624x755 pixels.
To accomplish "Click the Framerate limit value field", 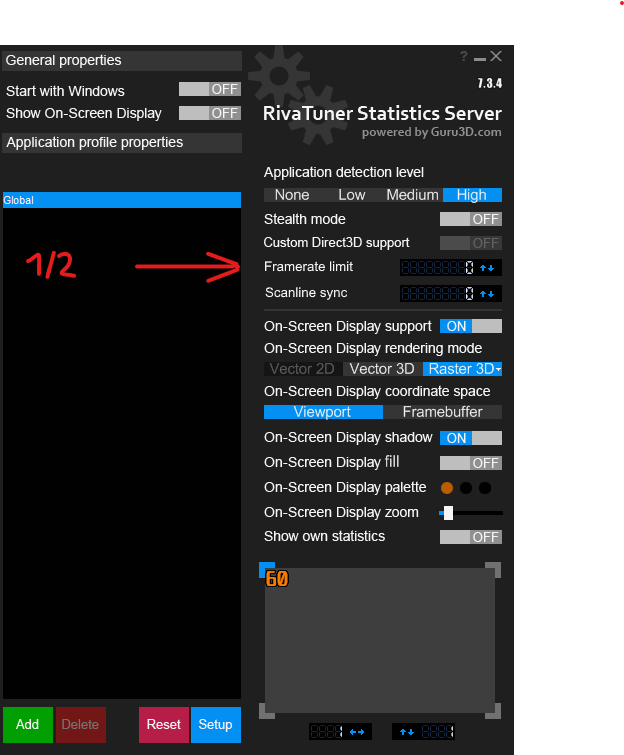I will pos(438,268).
